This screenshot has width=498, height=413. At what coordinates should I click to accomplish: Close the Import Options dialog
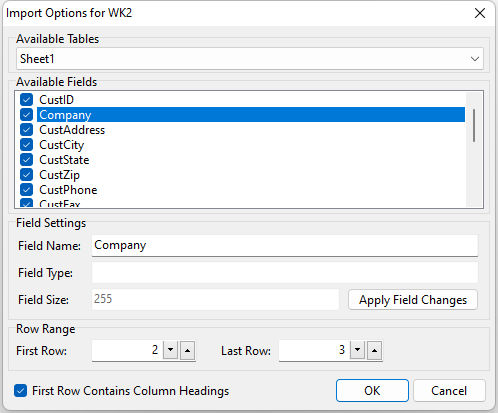[x=480, y=13]
